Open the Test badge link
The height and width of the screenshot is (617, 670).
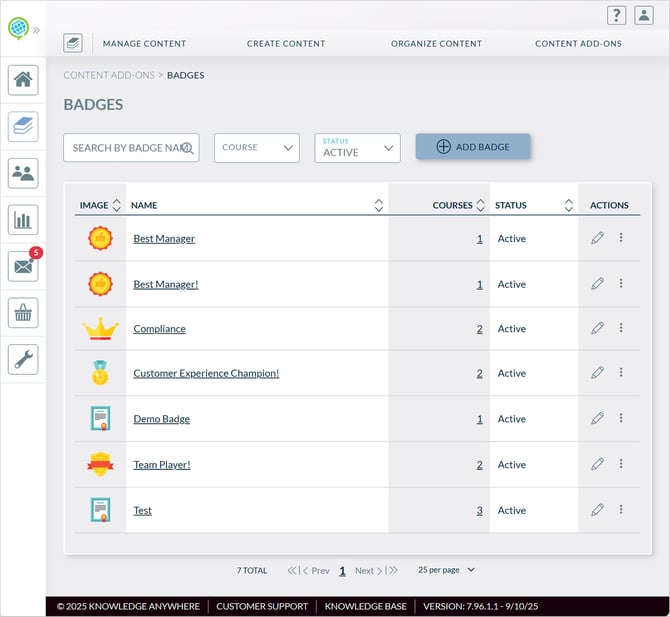pos(142,510)
